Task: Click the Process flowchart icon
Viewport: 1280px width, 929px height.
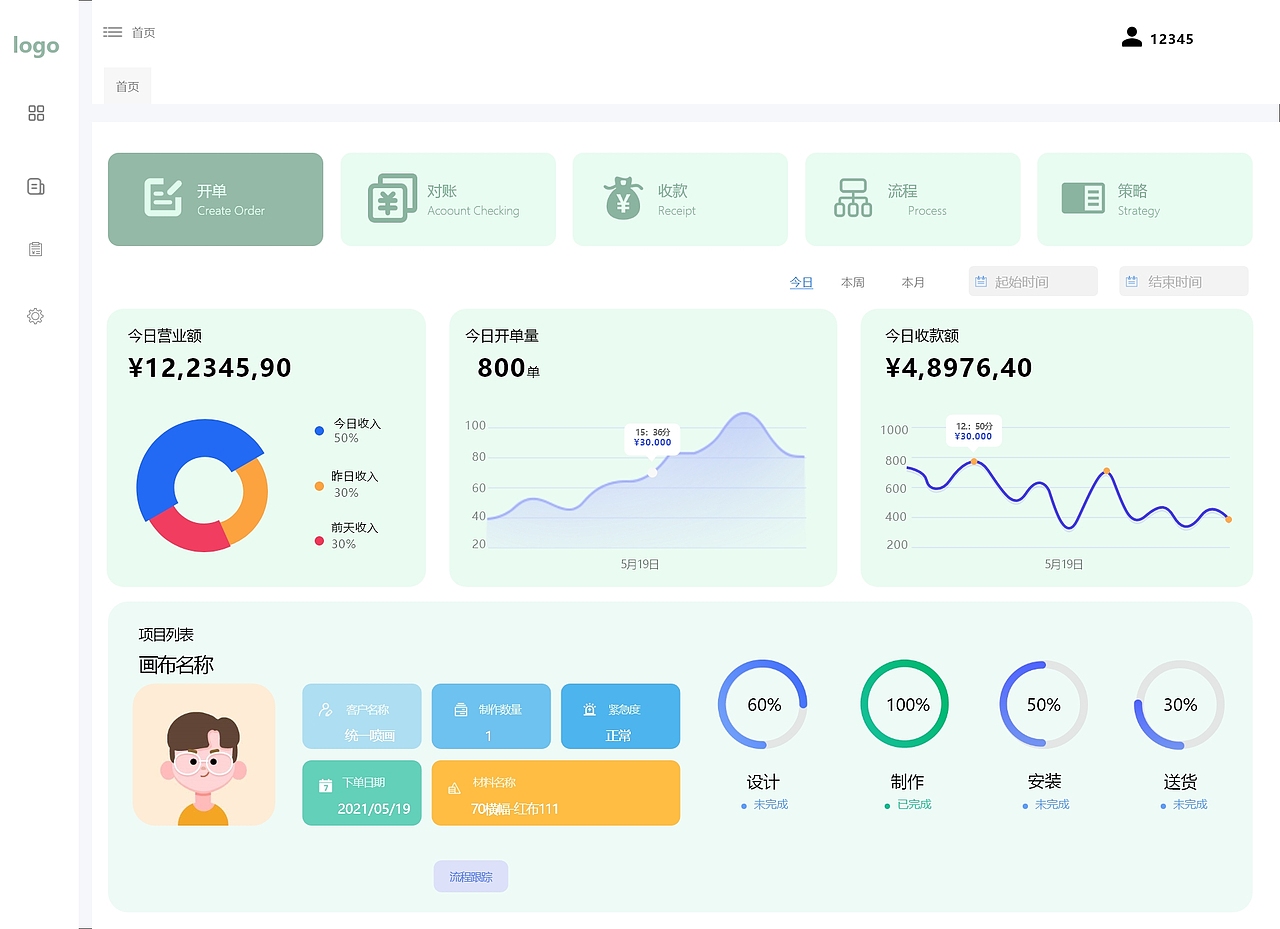Action: point(853,197)
